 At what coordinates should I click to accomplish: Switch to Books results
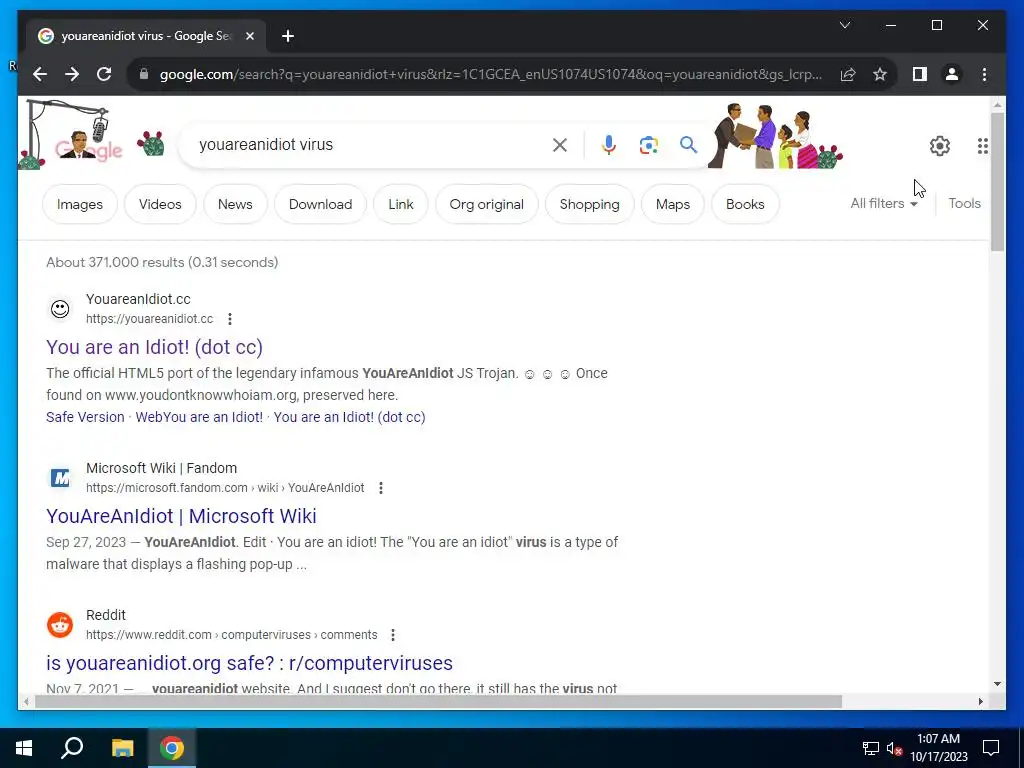point(745,204)
